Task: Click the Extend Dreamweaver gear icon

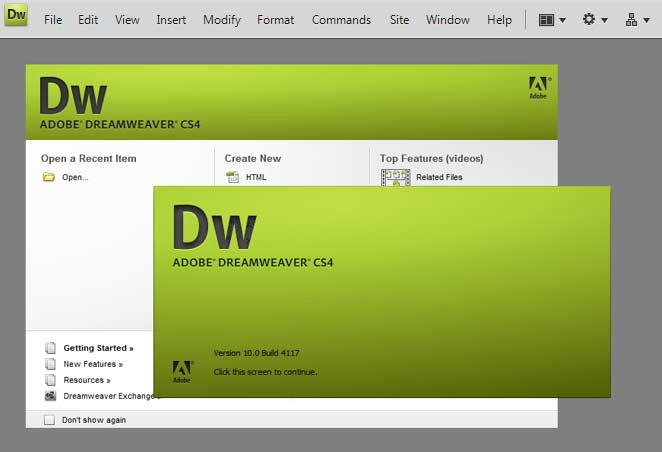Action: coord(589,19)
